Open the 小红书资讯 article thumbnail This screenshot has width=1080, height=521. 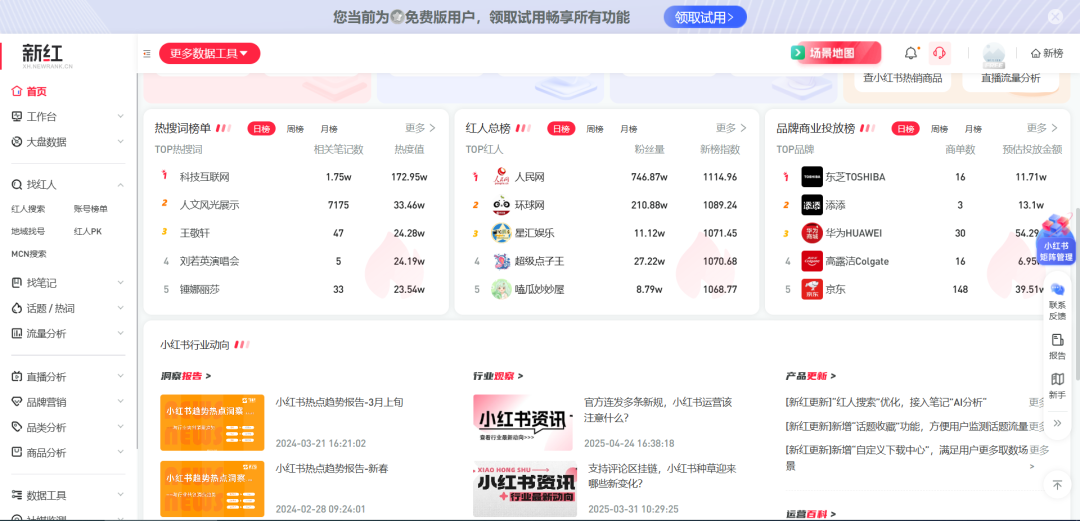[523, 422]
